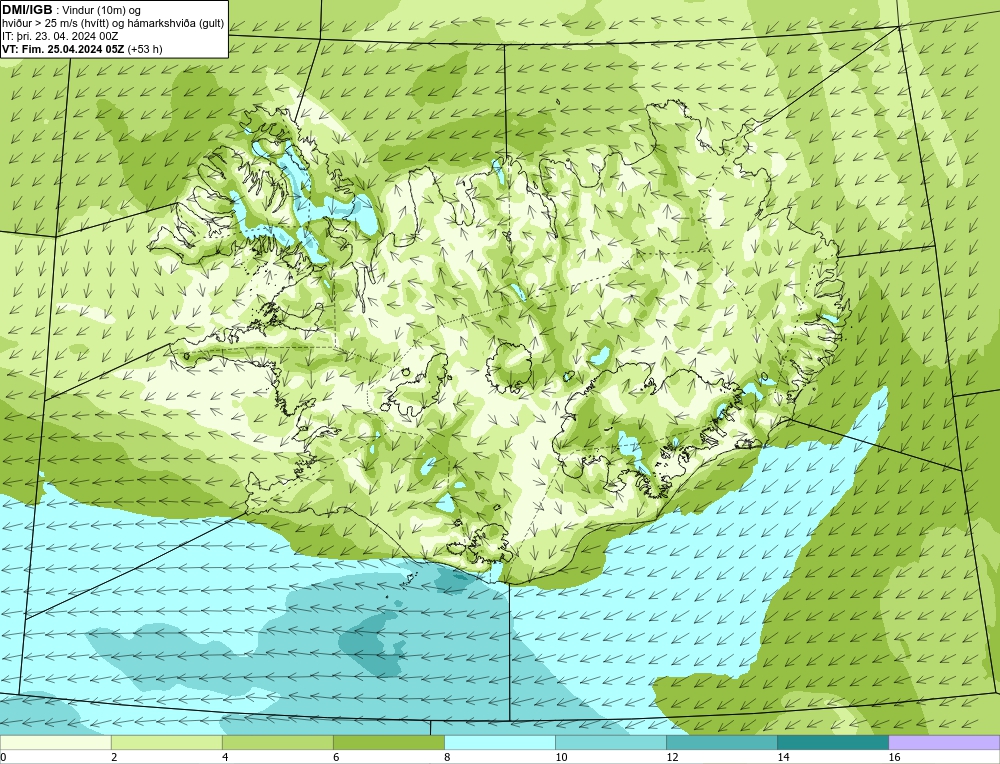Click the "Vindur (10m) og" description text
The image size is (1000, 764).
pyautogui.click(x=103, y=10)
